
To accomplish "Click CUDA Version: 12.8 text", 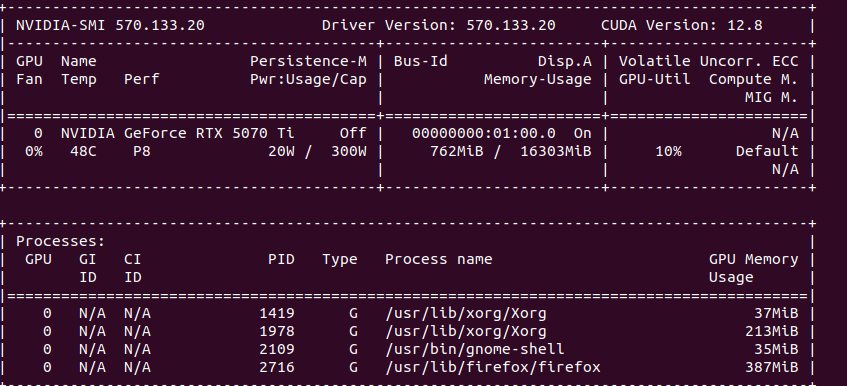I will pos(682,25).
